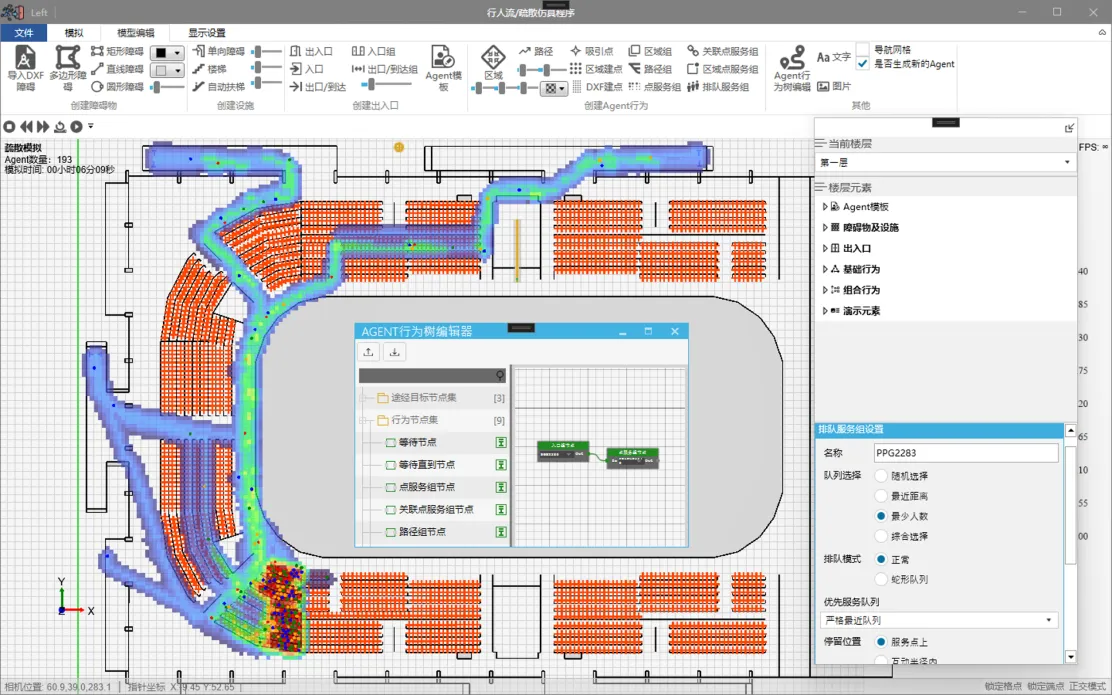
Task: Select the 随机选择 queue option
Action: tap(881, 476)
